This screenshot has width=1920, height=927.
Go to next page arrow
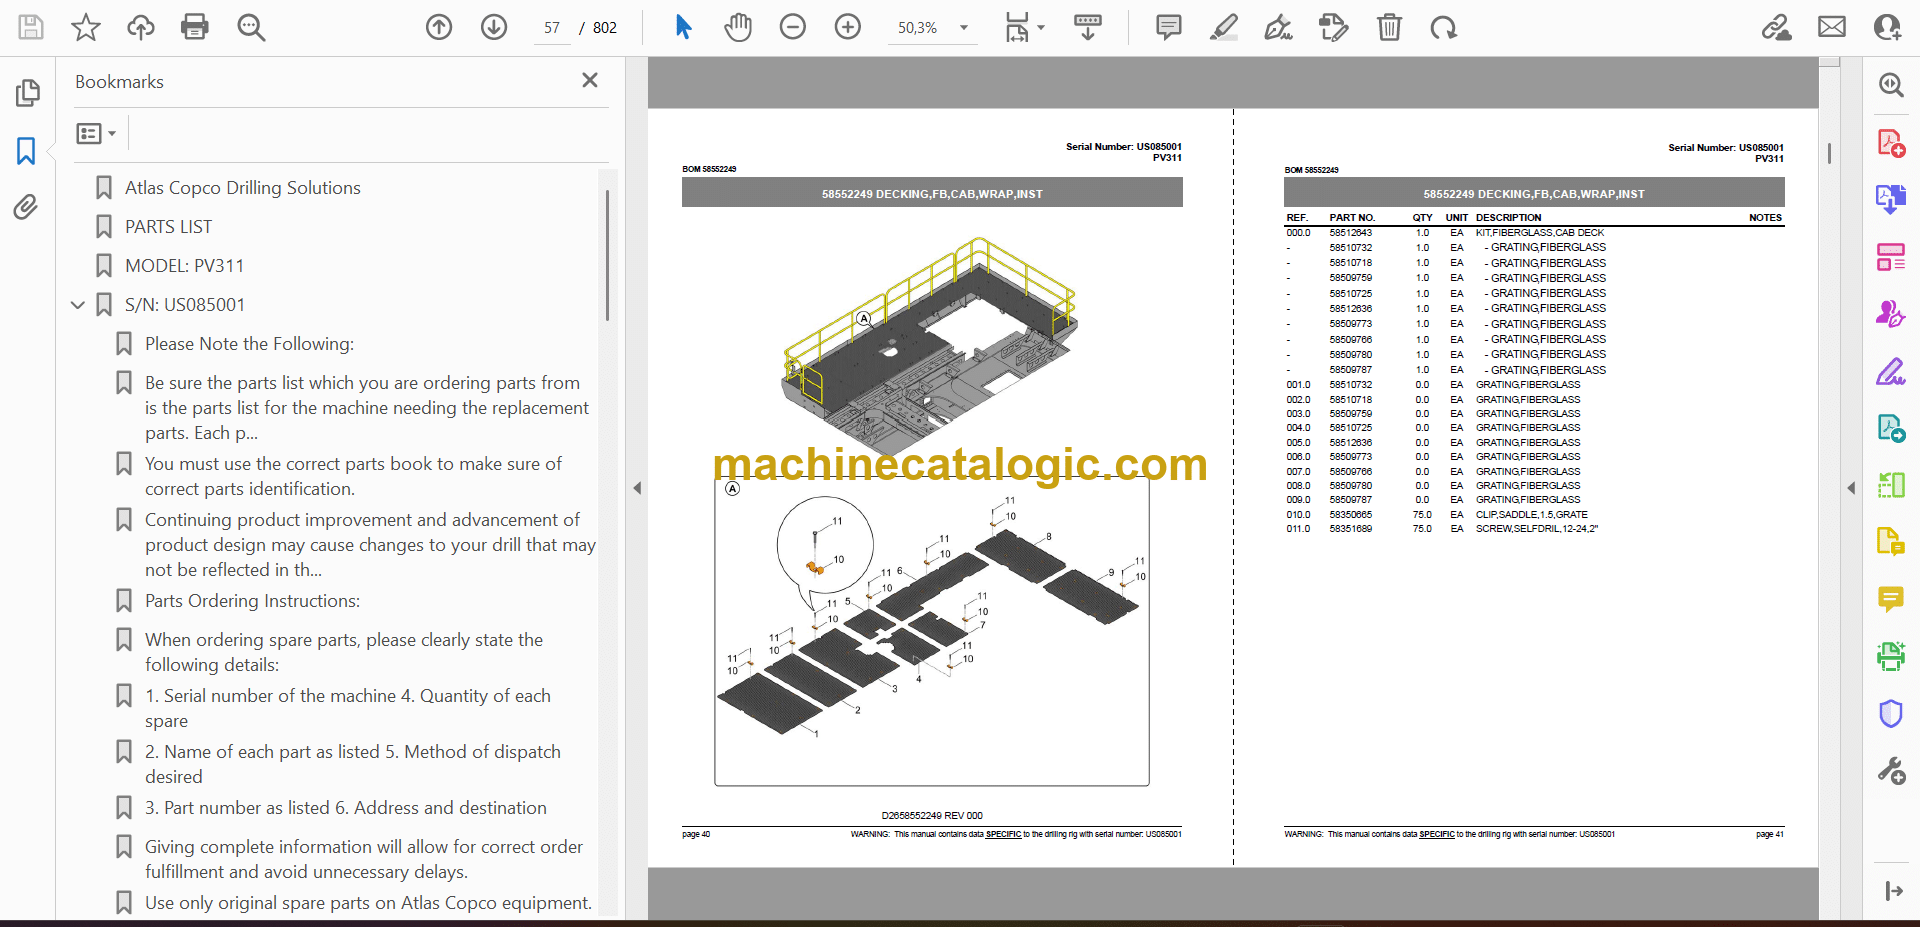[x=494, y=27]
